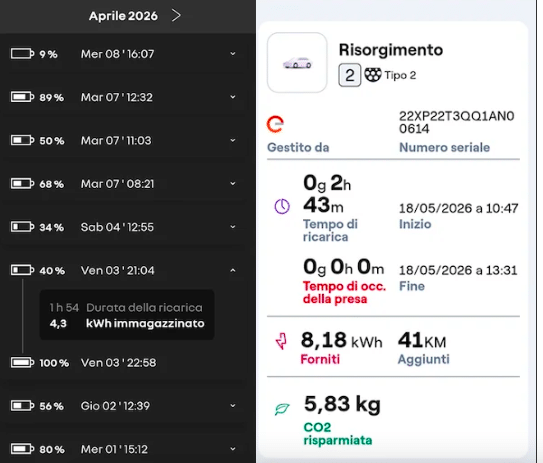Click the 8,18 kWh value
Image resolution: width=543 pixels, height=463 pixels.
click(341, 340)
